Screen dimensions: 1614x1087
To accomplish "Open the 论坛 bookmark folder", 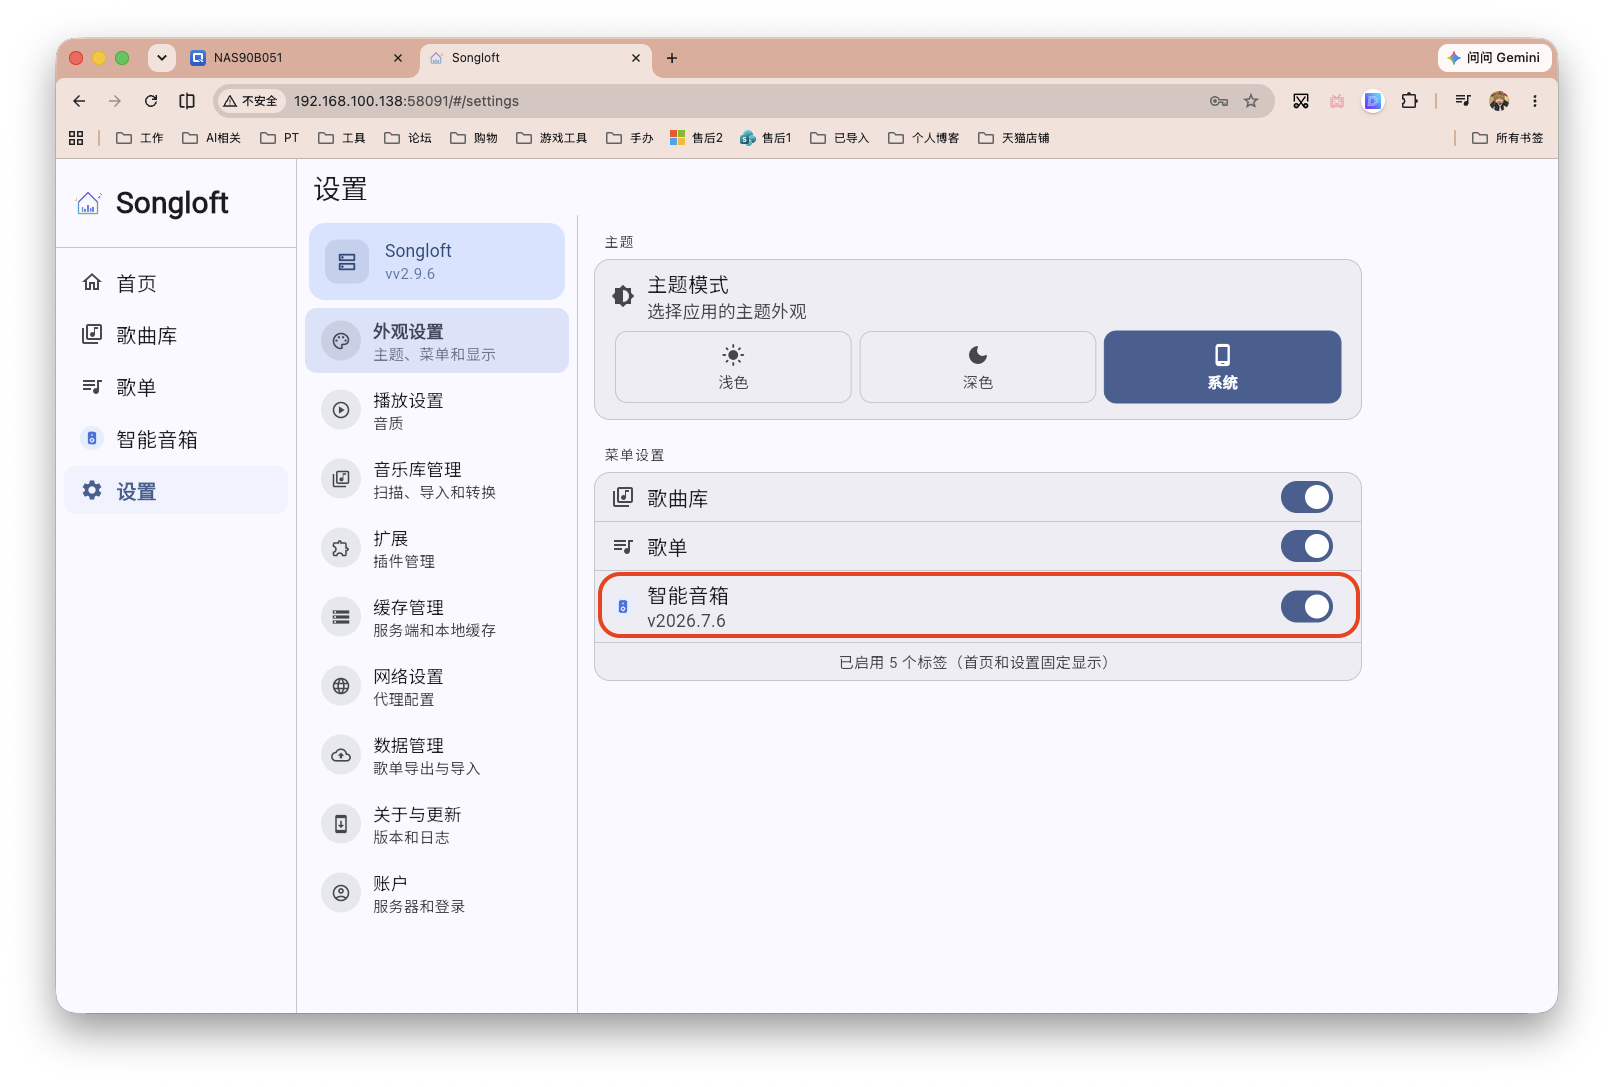I will click(x=408, y=138).
